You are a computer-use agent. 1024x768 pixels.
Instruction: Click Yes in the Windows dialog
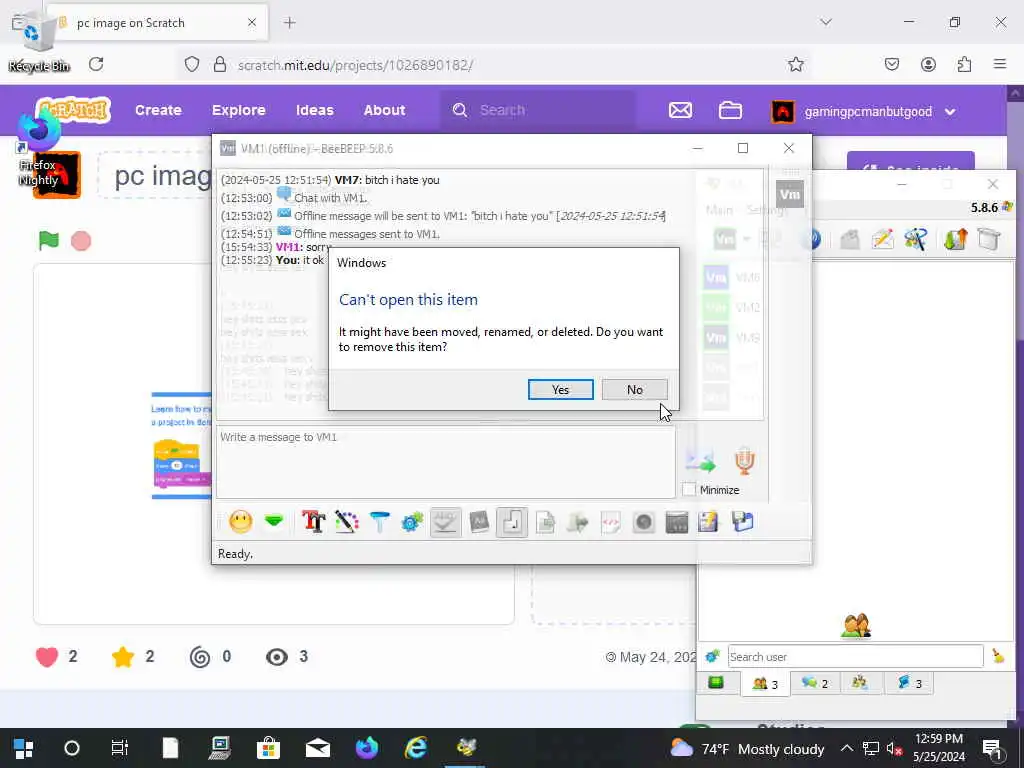click(560, 389)
